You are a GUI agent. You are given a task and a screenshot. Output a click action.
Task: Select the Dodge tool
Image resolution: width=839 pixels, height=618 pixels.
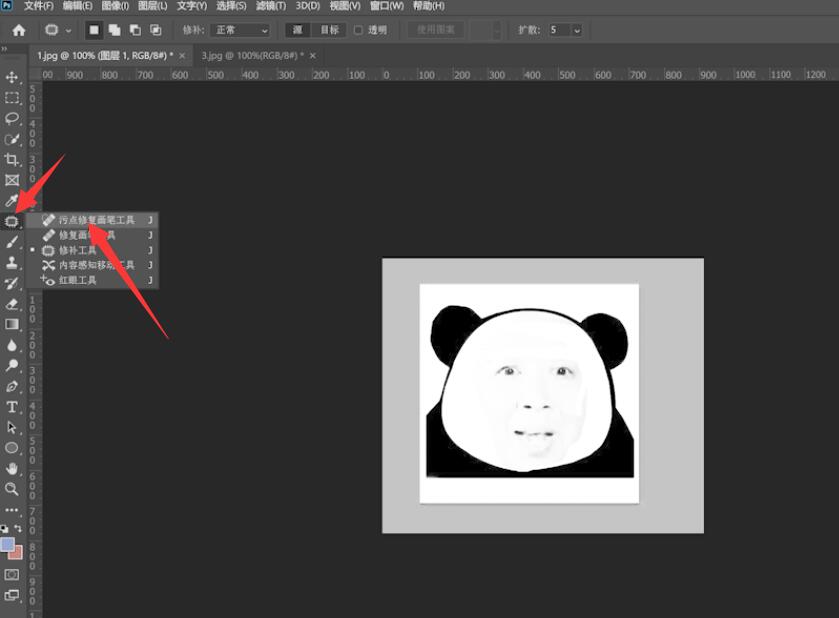[12, 365]
